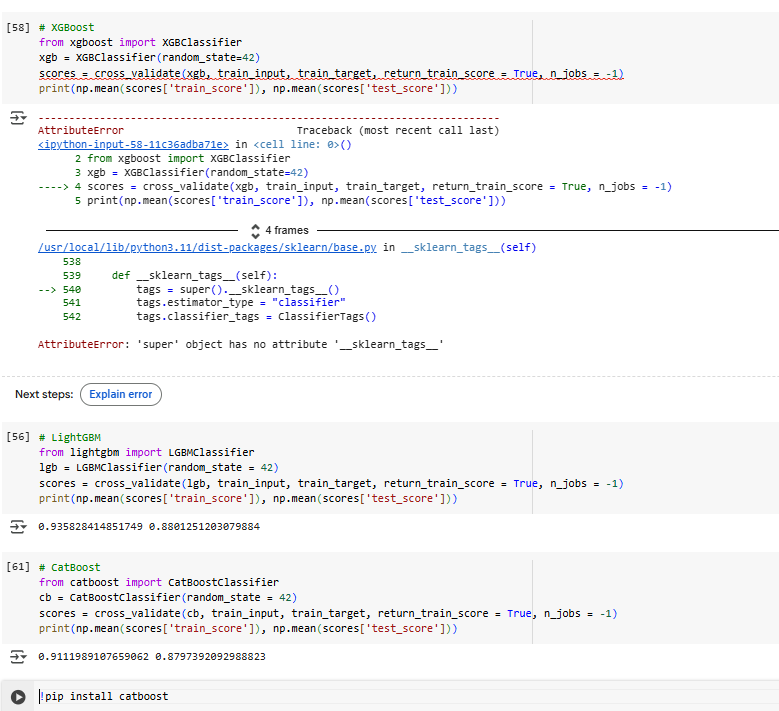Viewport: 779px width, 711px height.
Task: Click the CatBoostClassifier(random_state = 42) line
Action: click(168, 598)
